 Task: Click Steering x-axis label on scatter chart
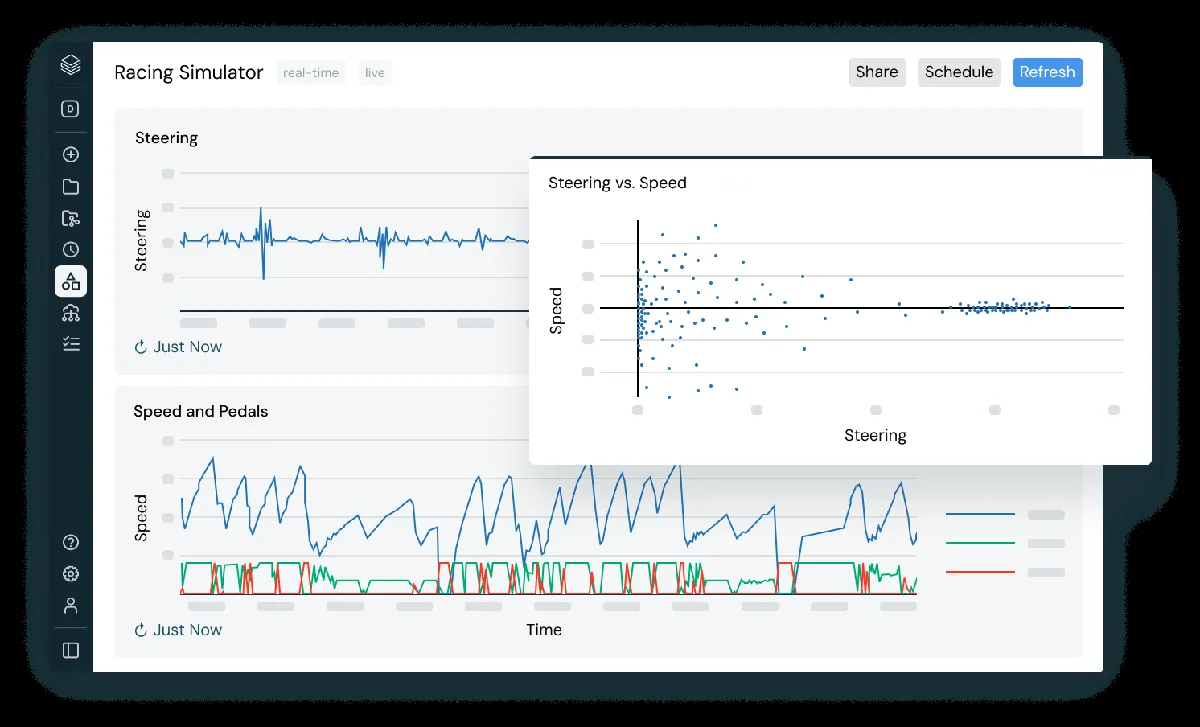[x=875, y=436]
